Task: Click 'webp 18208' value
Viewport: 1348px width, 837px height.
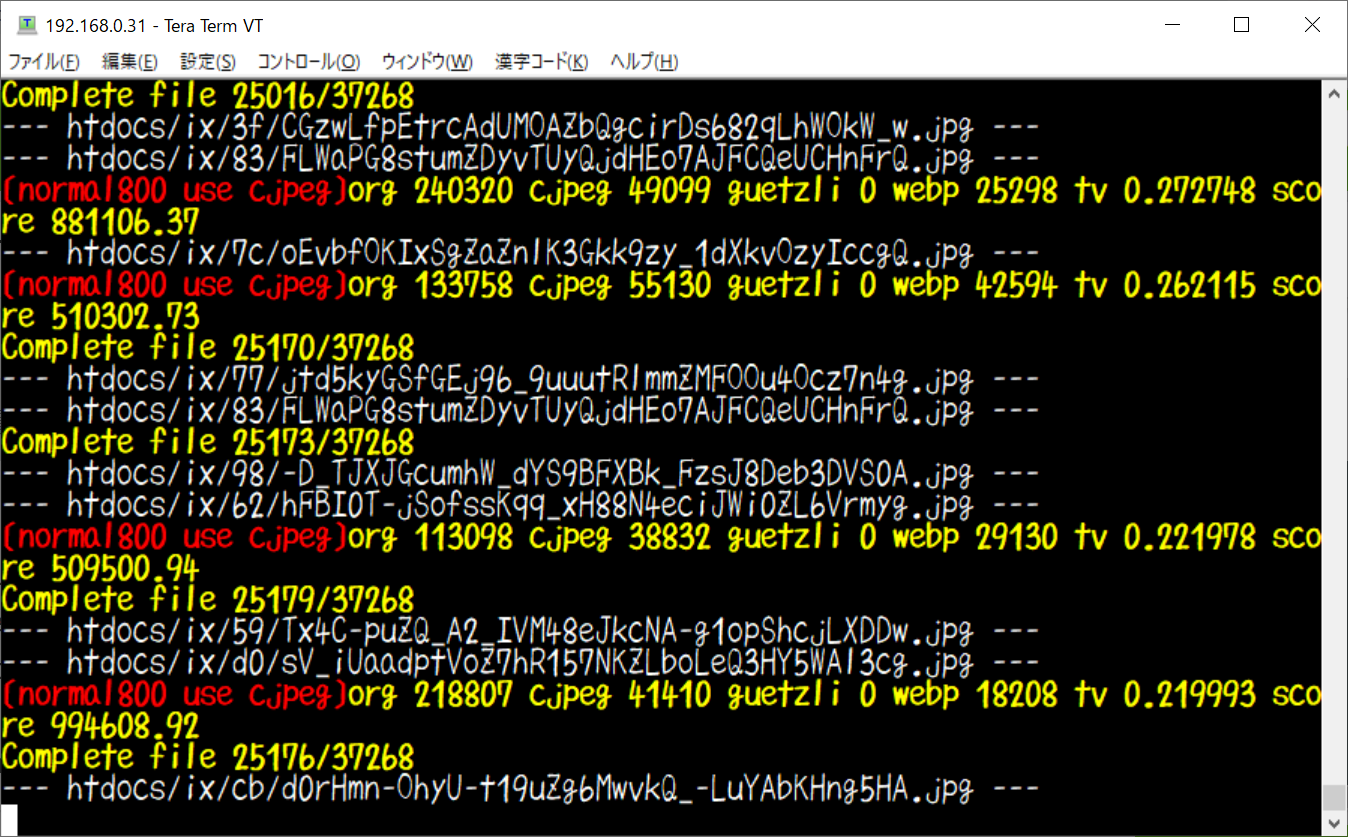Action: coord(975,695)
